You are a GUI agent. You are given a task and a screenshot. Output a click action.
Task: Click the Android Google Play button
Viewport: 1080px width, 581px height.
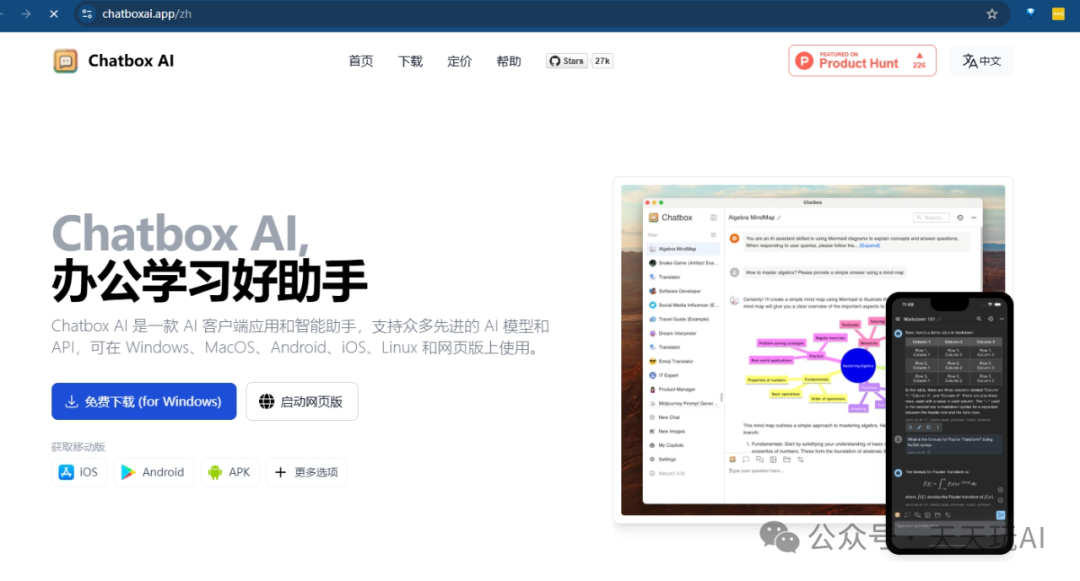point(153,472)
